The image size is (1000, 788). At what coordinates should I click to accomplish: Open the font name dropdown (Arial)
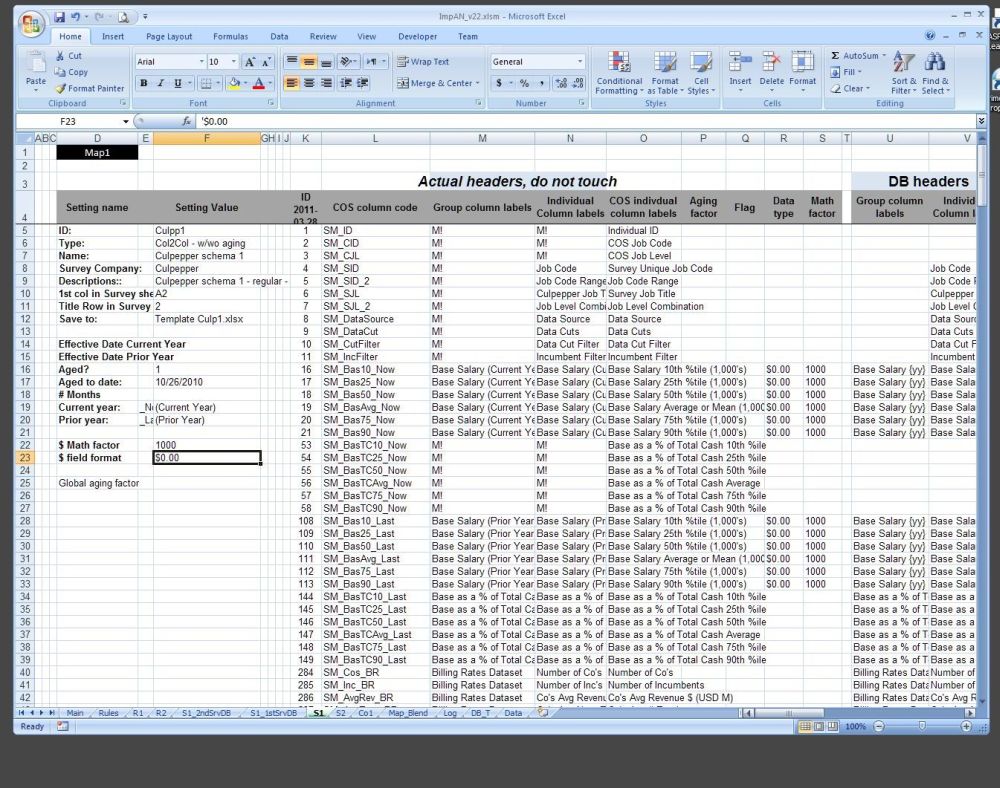tap(199, 62)
